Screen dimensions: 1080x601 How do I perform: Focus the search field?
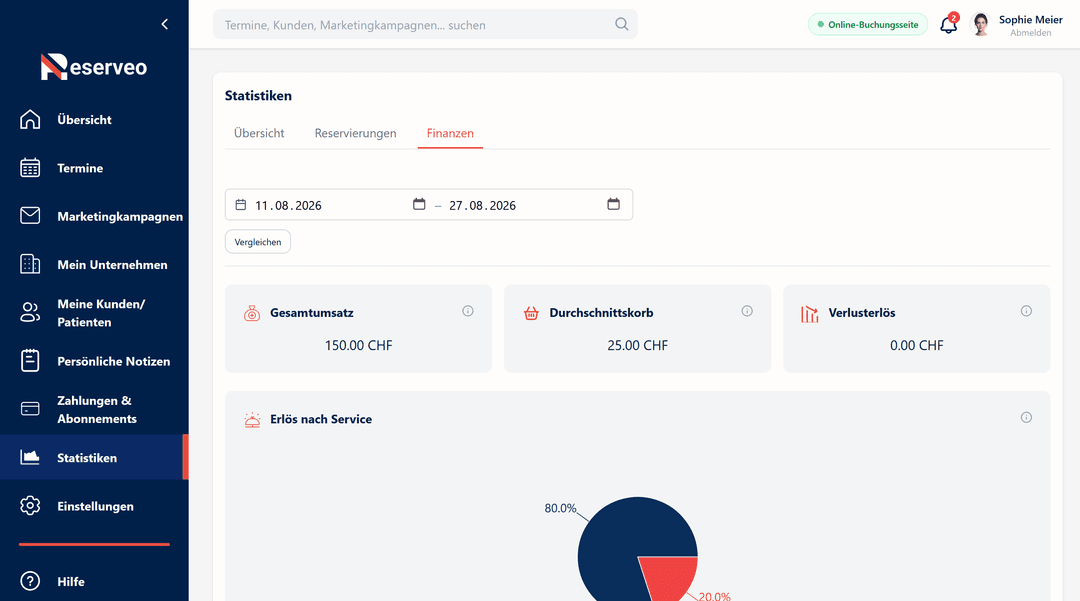(425, 25)
